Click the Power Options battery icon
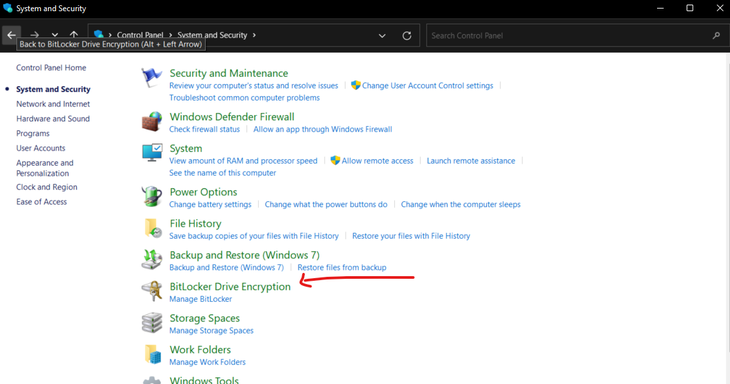Screen dimensions: 730x384 tap(152, 196)
